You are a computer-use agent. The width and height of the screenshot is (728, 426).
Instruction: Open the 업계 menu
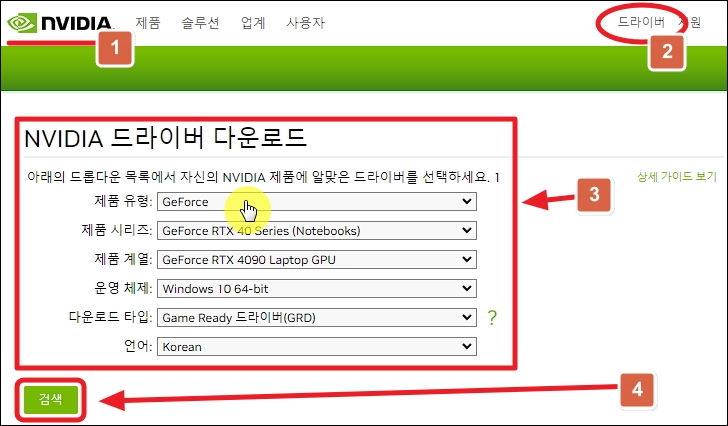[253, 23]
